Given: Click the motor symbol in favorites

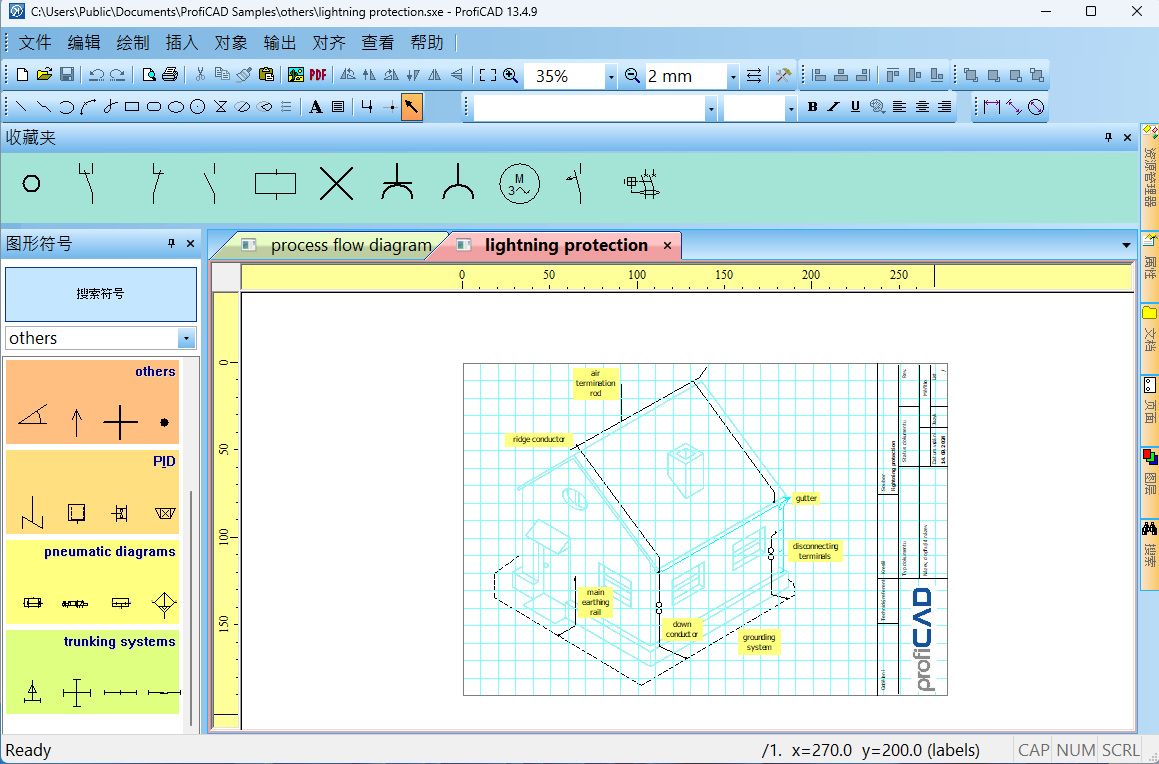Looking at the screenshot, I should [519, 184].
